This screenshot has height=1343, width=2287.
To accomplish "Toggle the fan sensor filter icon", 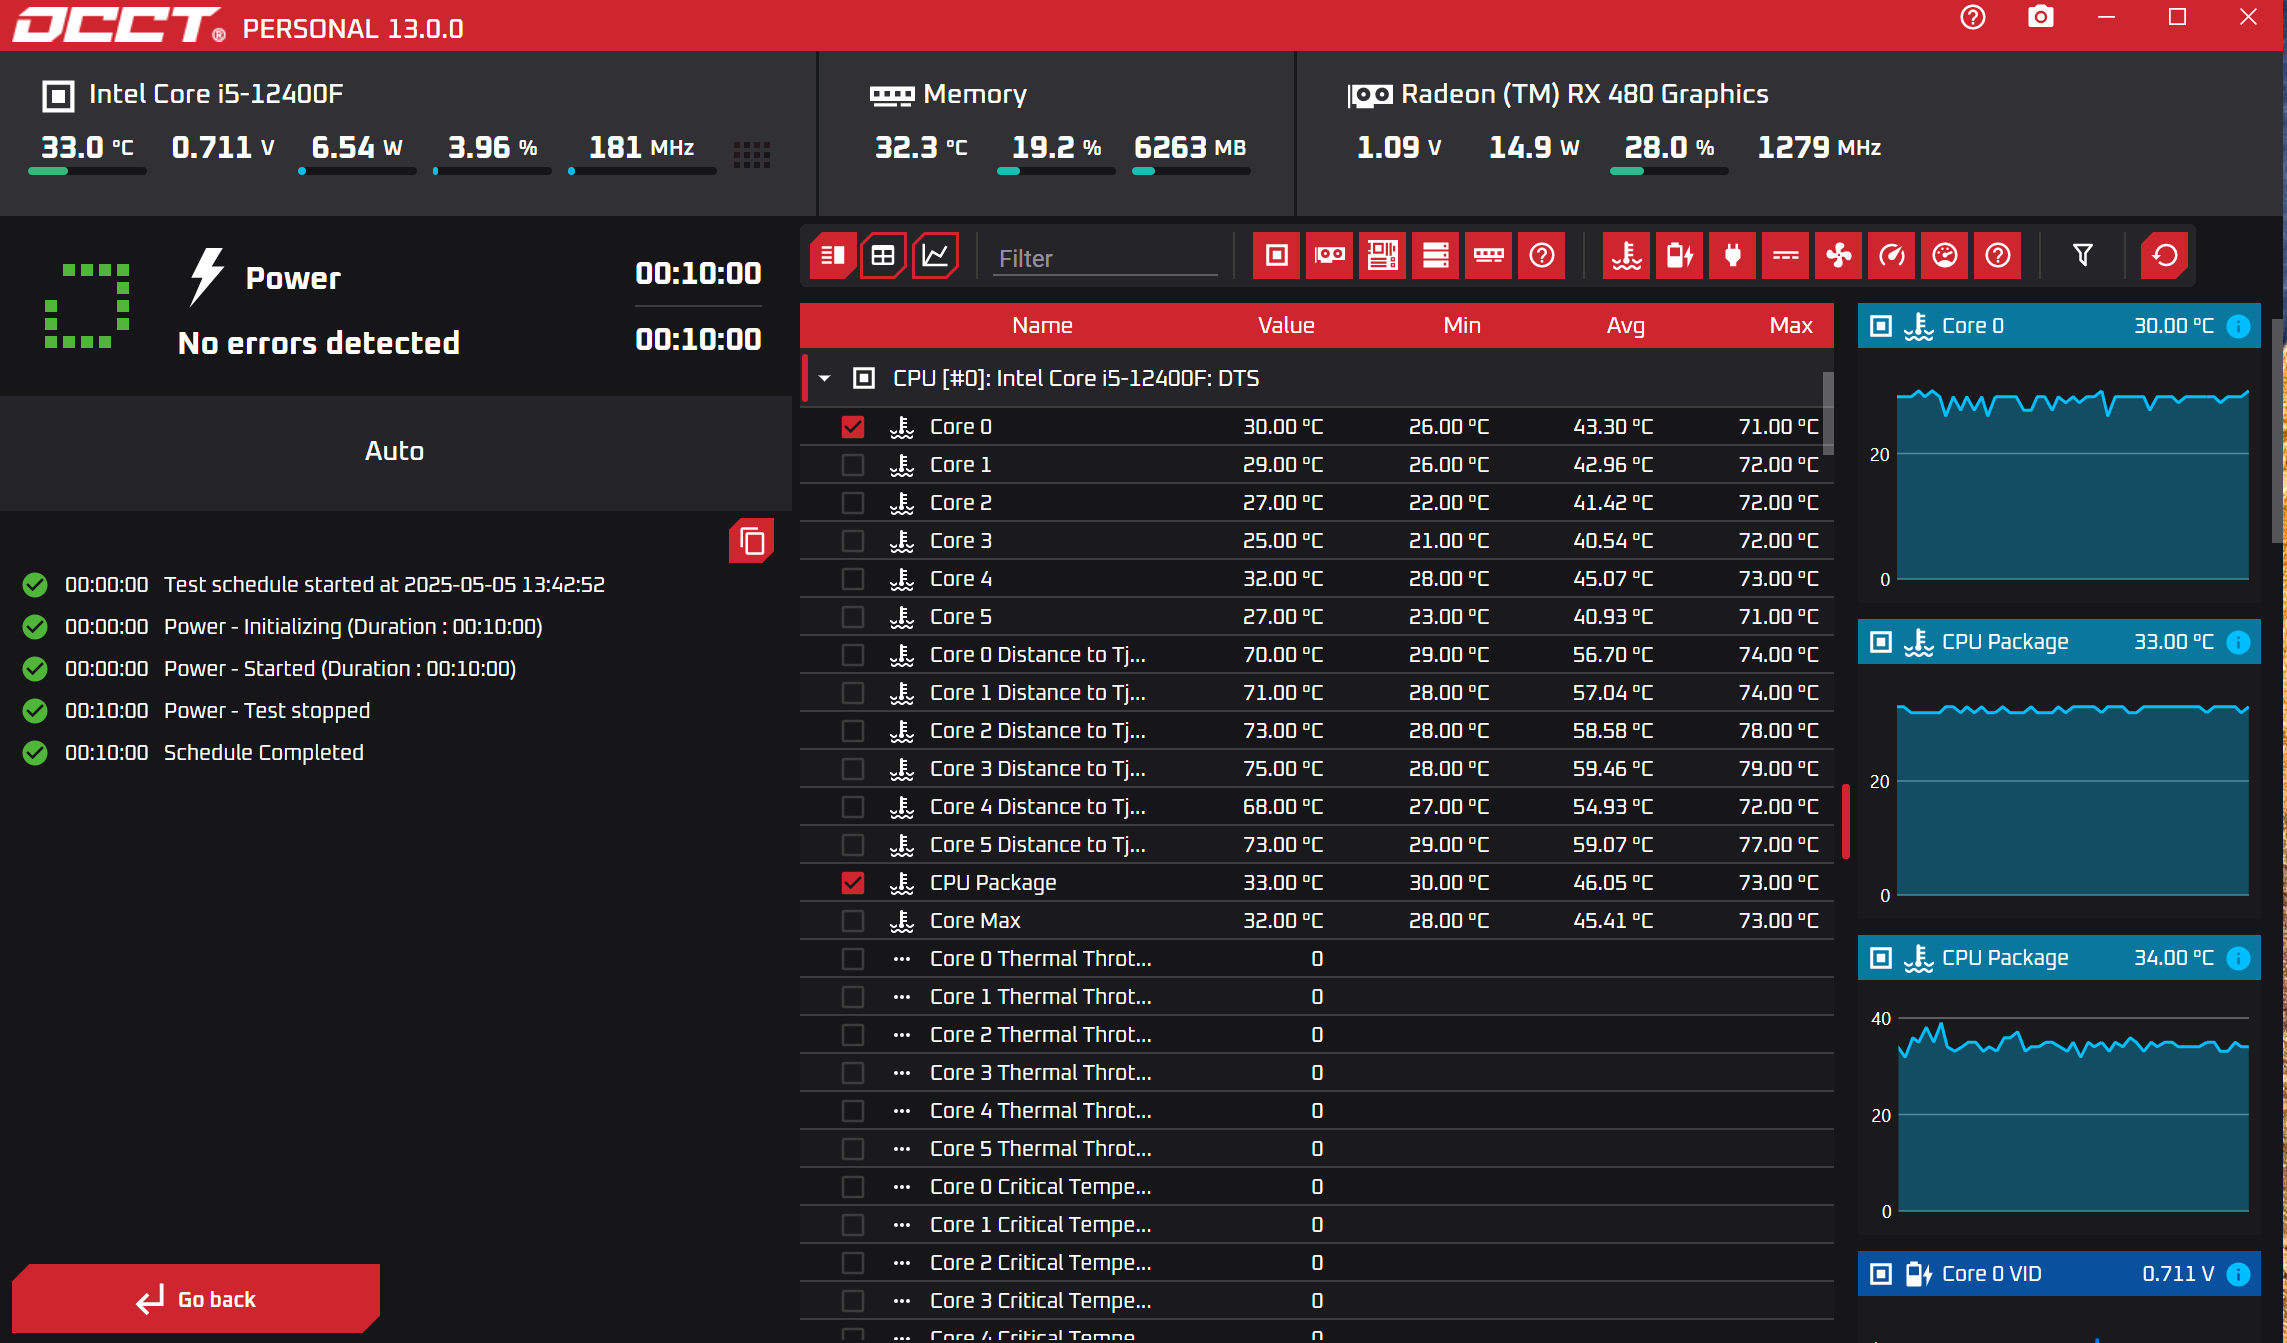I will point(1839,256).
